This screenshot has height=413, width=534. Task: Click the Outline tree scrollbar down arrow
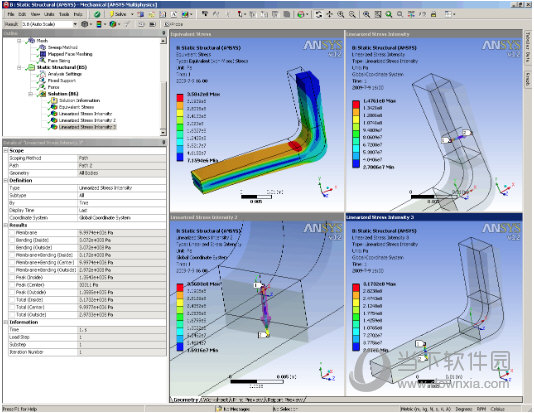click(x=163, y=132)
